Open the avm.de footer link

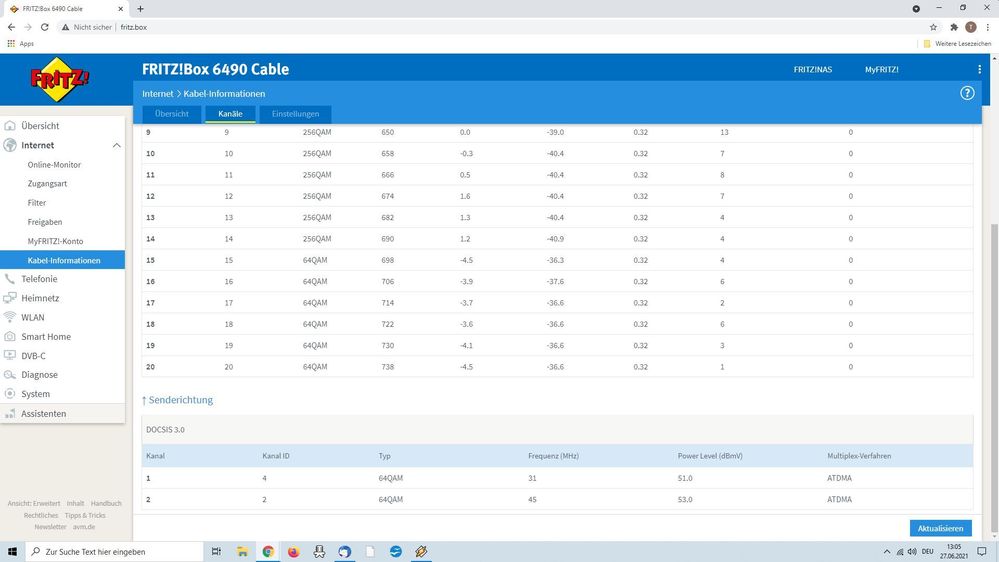point(83,527)
